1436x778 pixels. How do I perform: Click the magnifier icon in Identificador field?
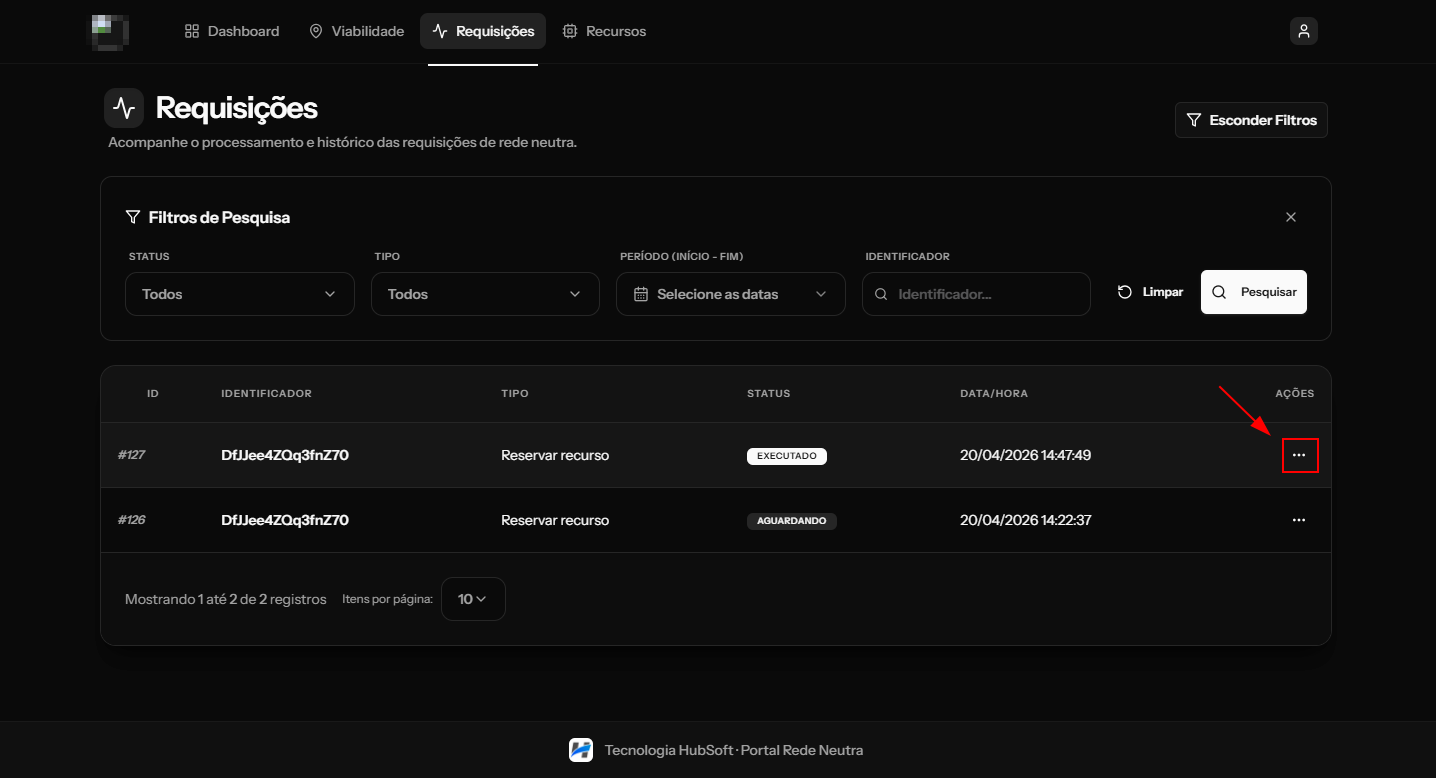point(881,295)
